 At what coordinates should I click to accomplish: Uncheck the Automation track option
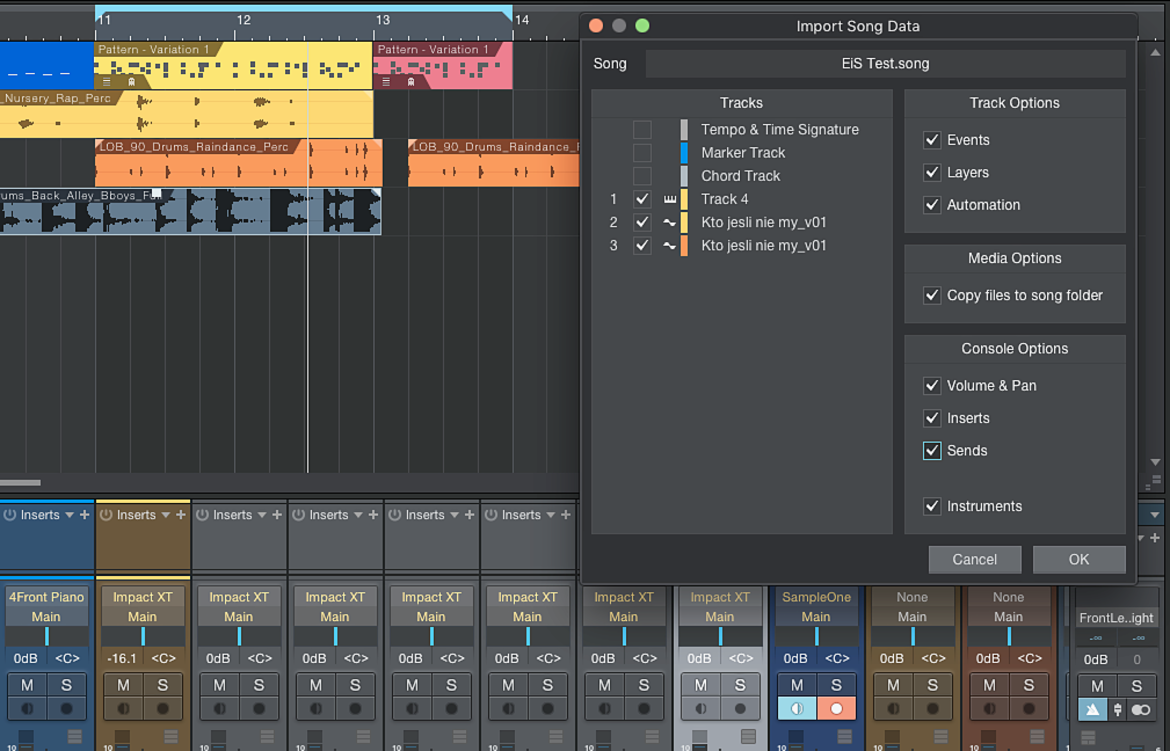pyautogui.click(x=932, y=205)
